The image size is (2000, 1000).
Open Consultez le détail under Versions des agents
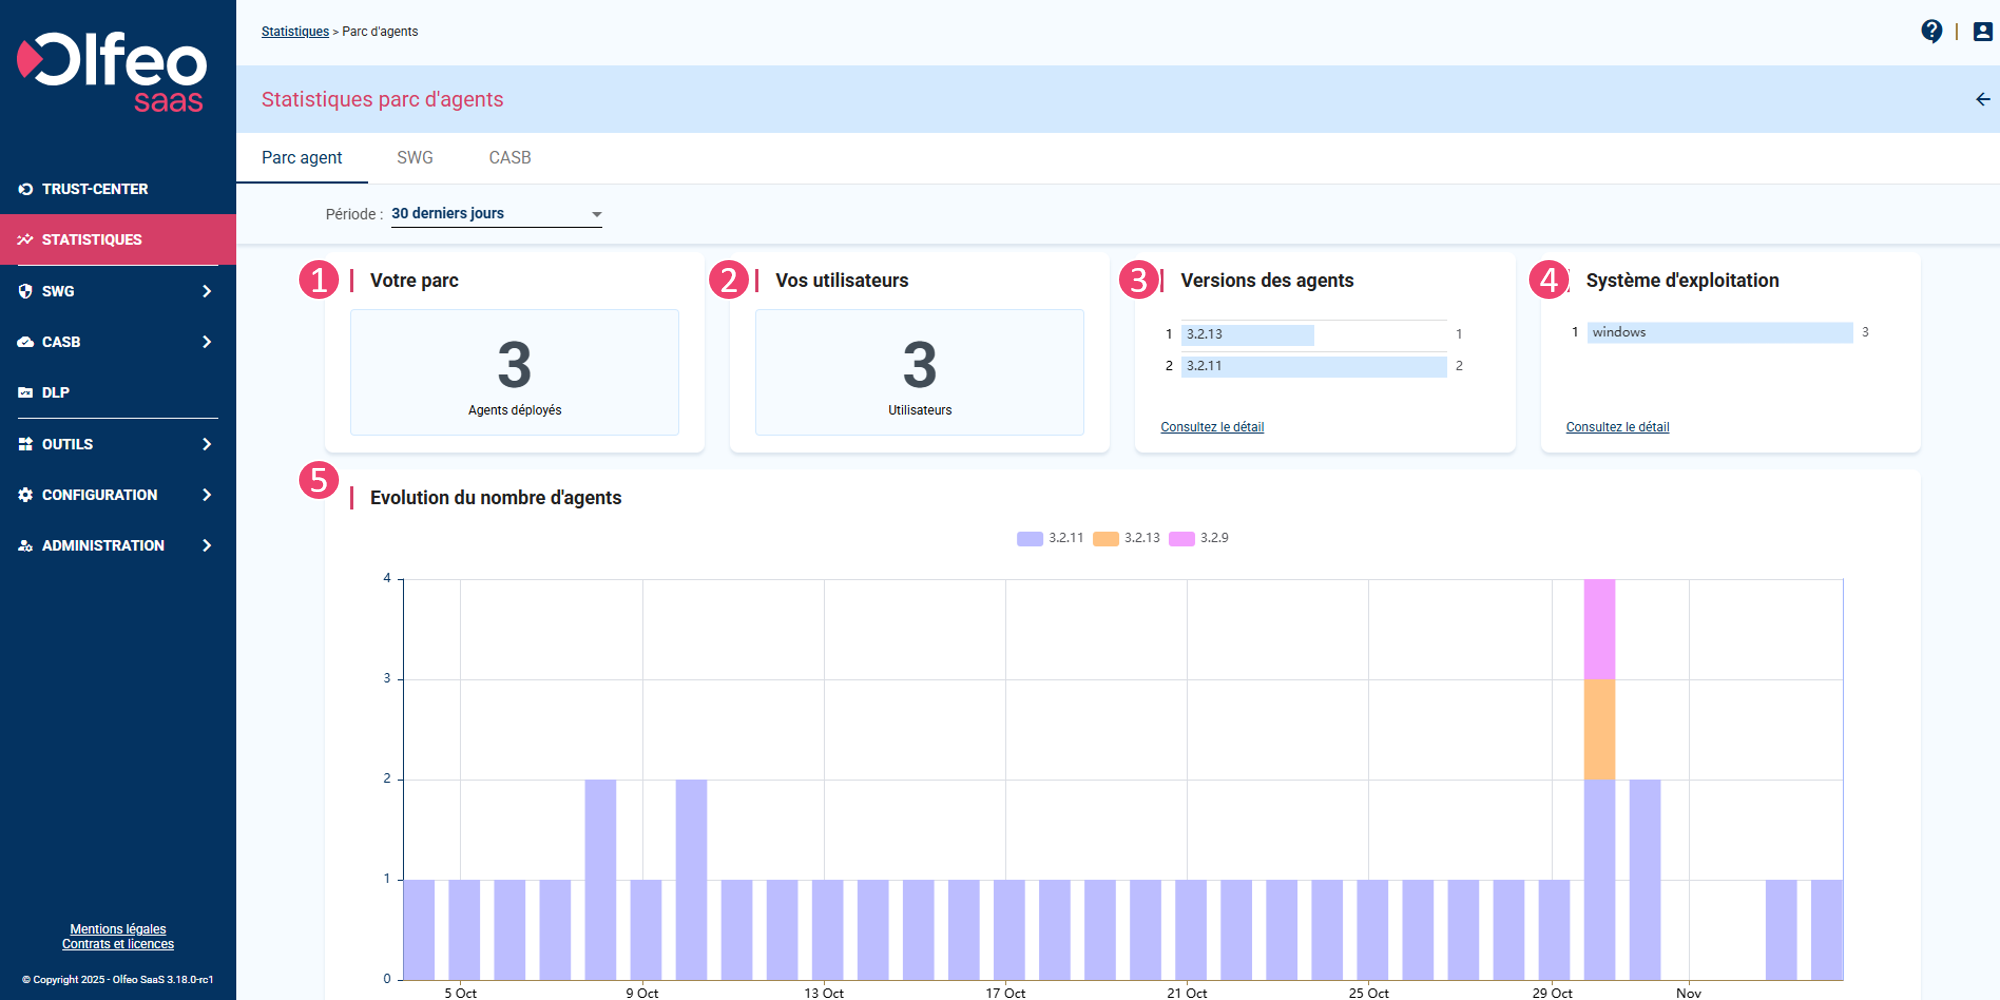click(x=1212, y=427)
